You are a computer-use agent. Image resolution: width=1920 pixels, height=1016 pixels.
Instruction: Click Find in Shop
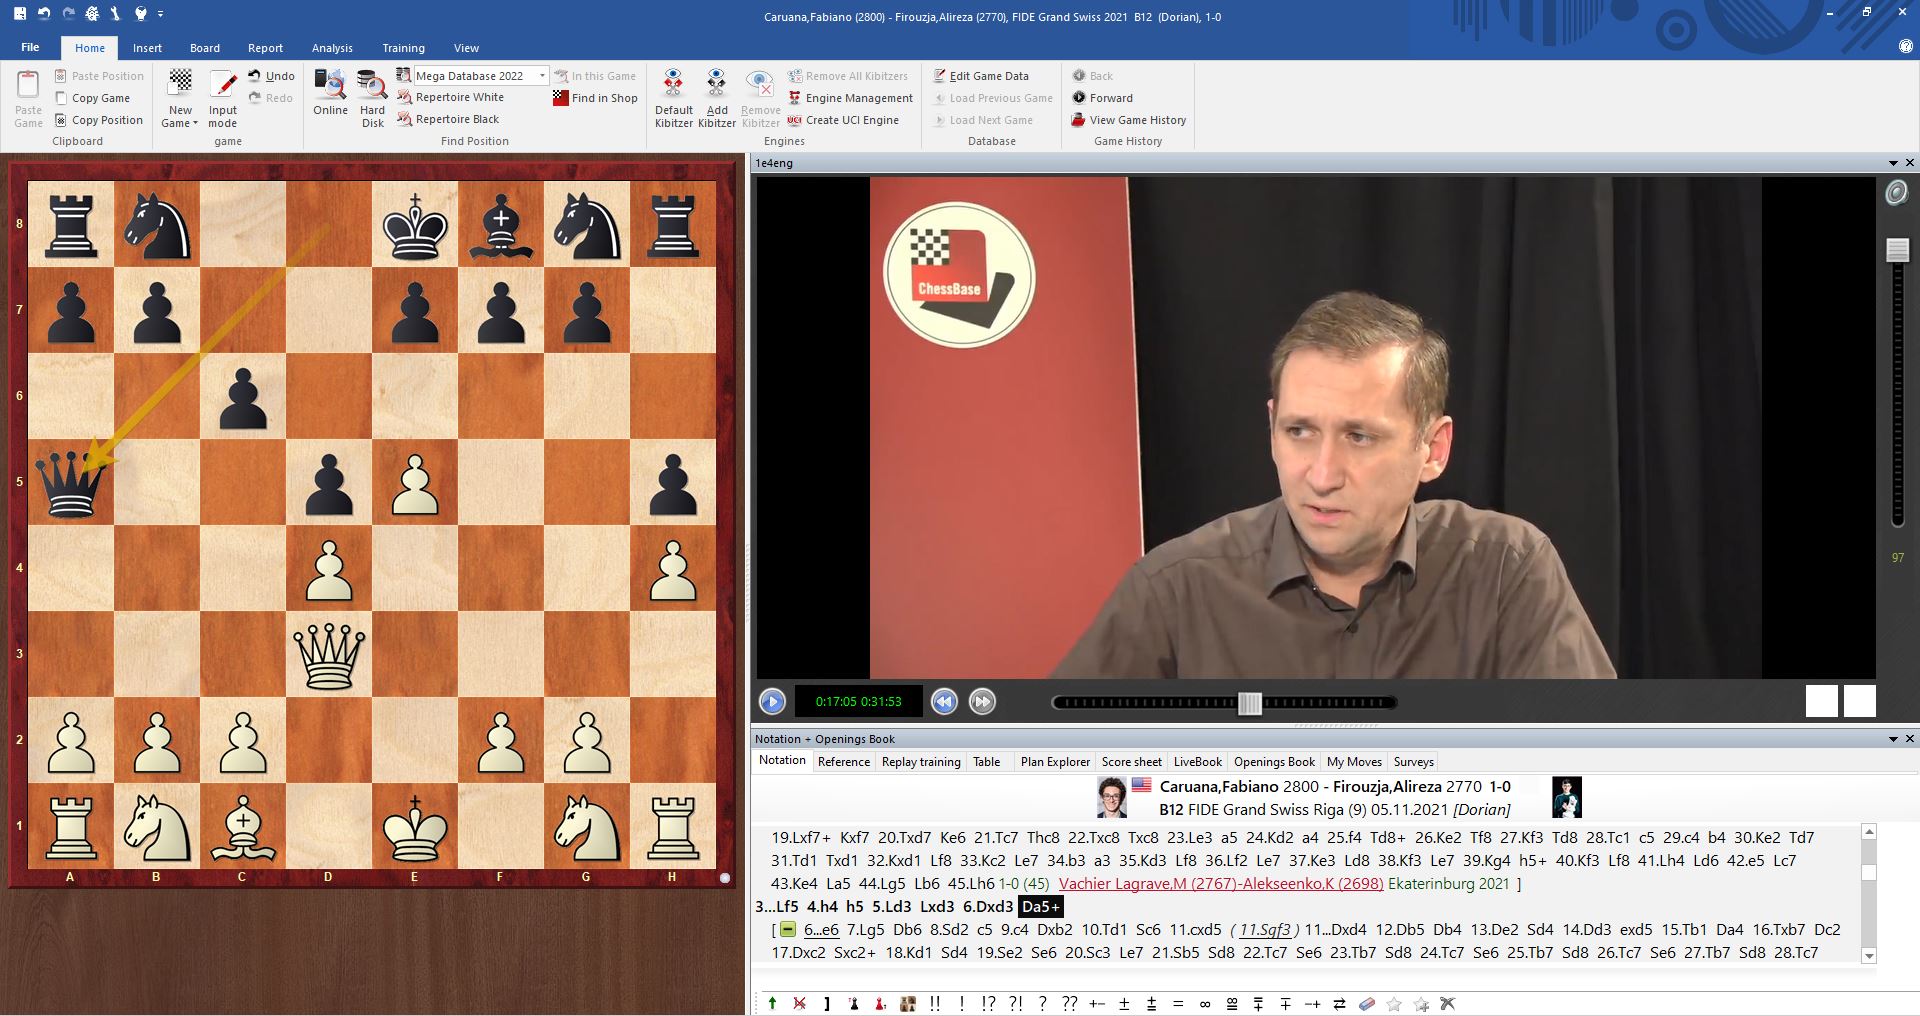(595, 98)
